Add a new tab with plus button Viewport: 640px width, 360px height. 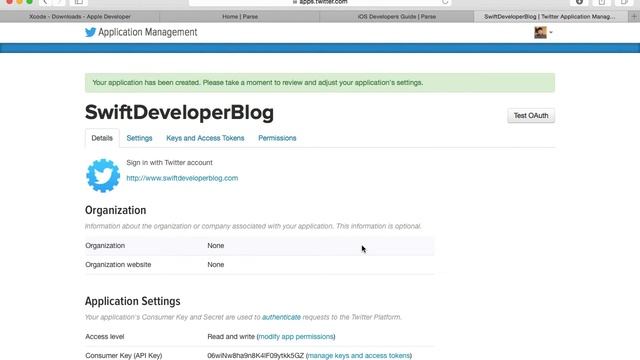tap(634, 16)
